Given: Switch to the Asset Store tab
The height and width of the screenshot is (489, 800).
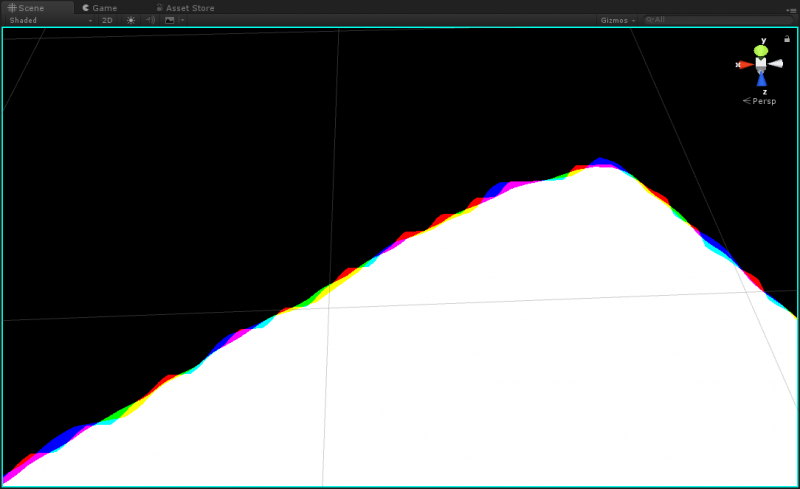Looking at the screenshot, I should [189, 7].
